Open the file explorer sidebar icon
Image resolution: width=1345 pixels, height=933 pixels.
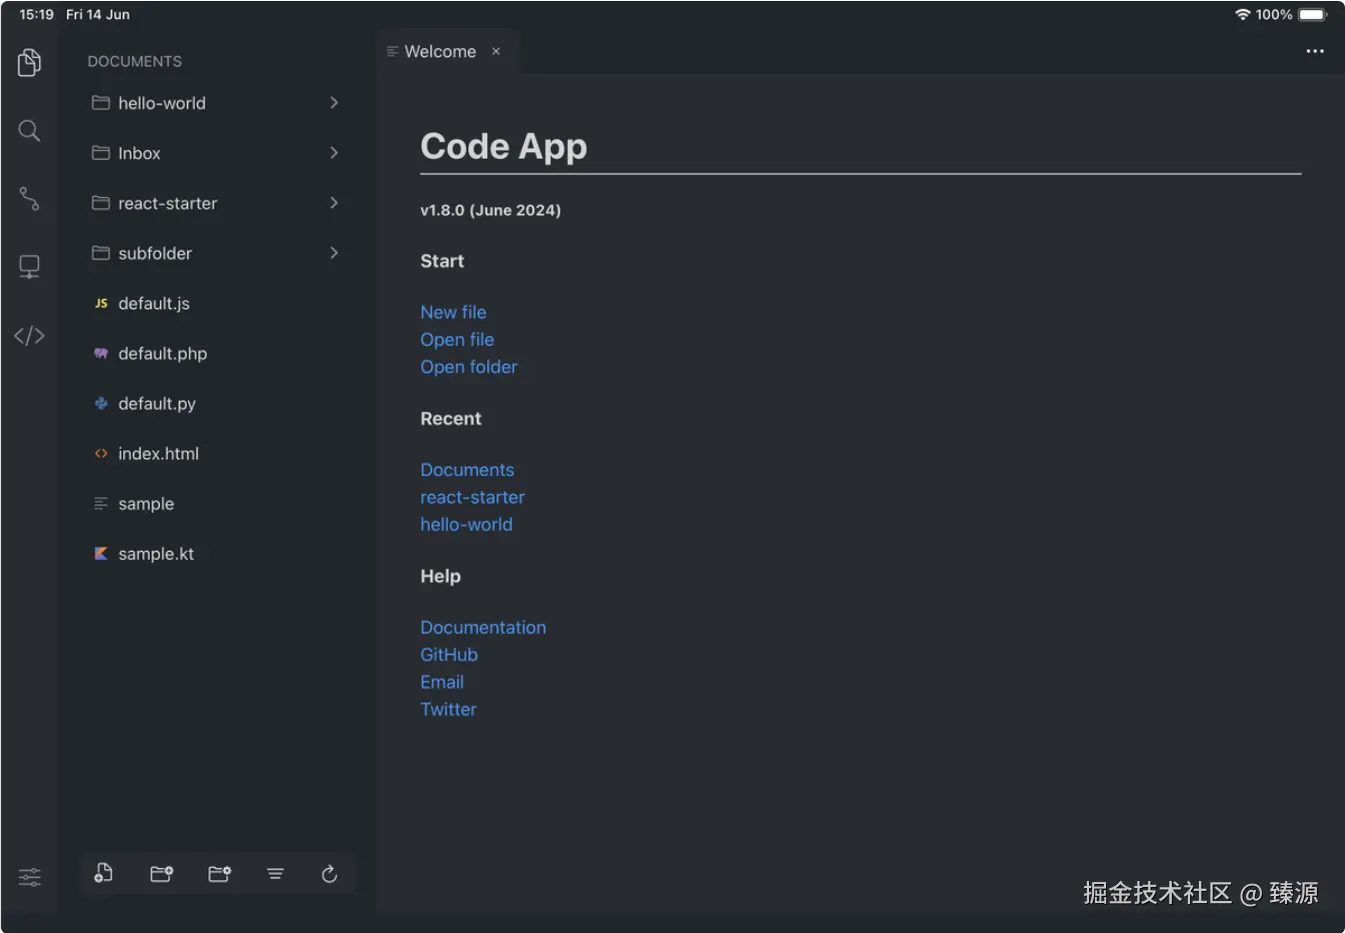click(30, 63)
